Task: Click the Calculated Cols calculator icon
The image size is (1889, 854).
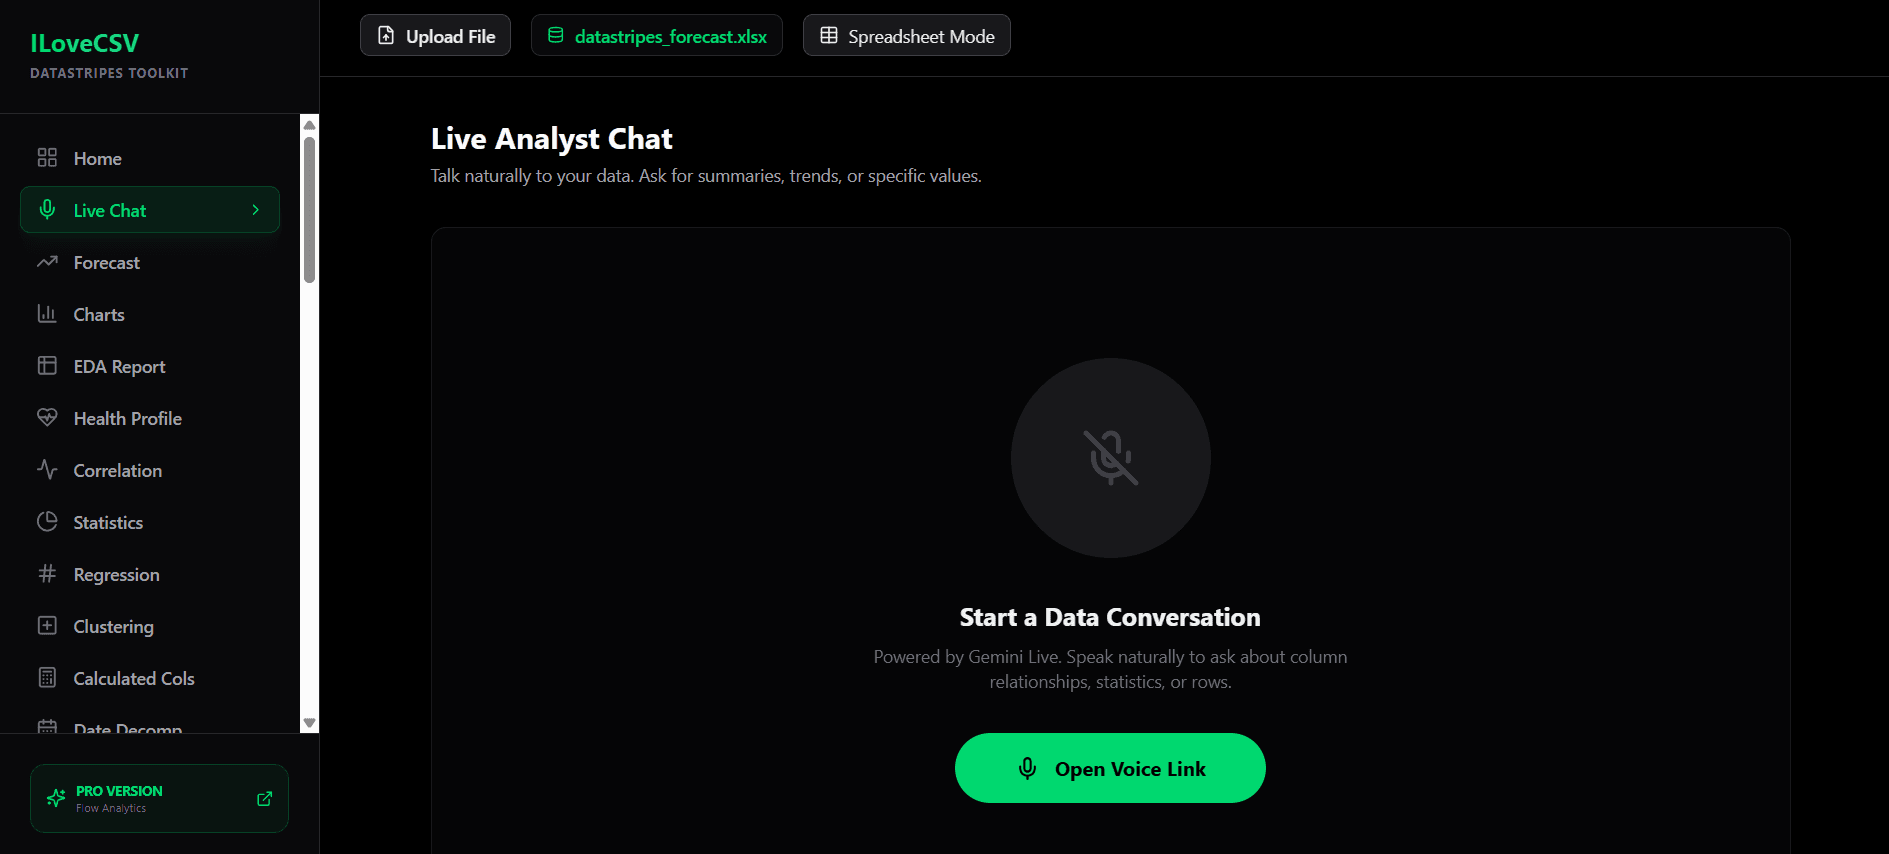Action: 47,677
